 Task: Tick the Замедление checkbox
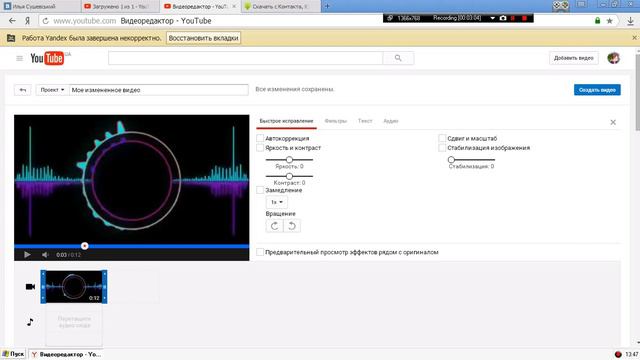pos(260,190)
